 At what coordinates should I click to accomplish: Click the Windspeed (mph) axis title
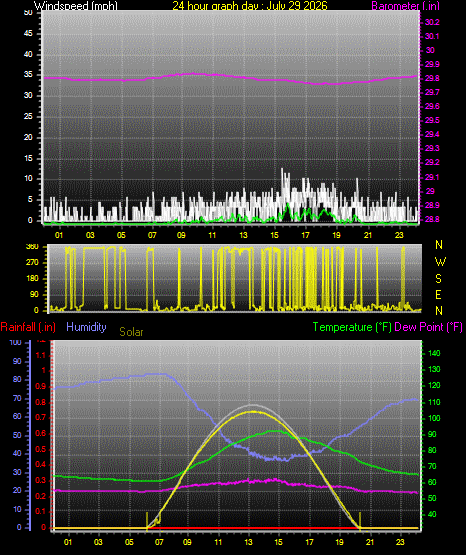coord(75,5)
